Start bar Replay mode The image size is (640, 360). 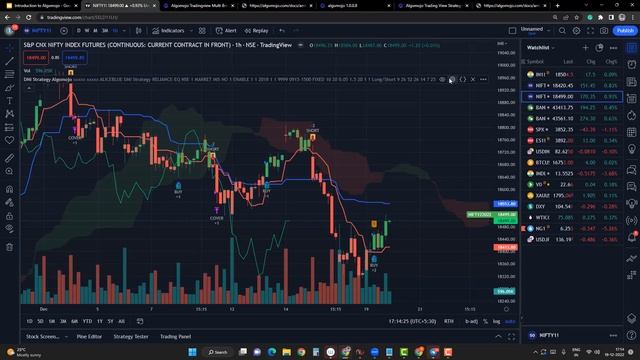point(256,31)
